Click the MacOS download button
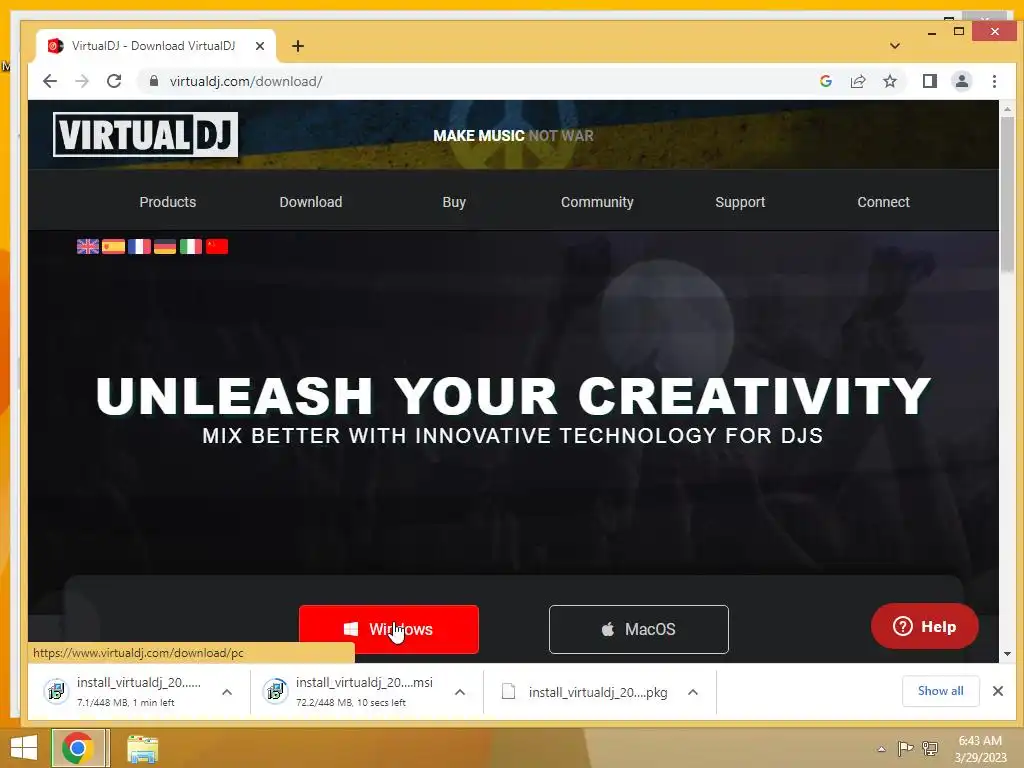Image resolution: width=1024 pixels, height=768 pixels. point(639,629)
